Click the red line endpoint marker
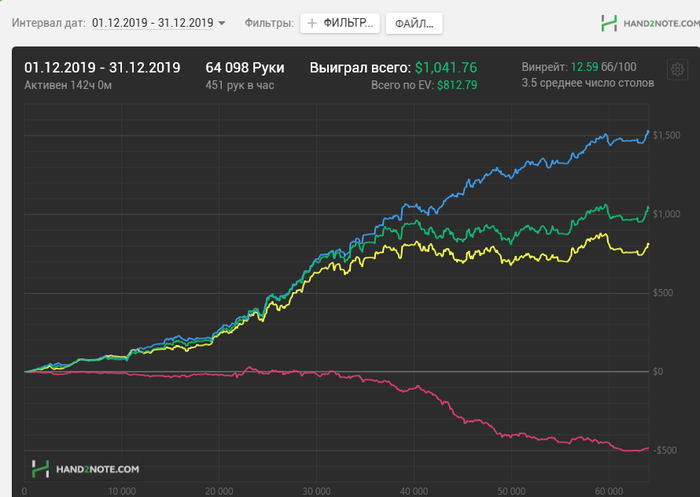This screenshot has height=497, width=700. (x=648, y=448)
